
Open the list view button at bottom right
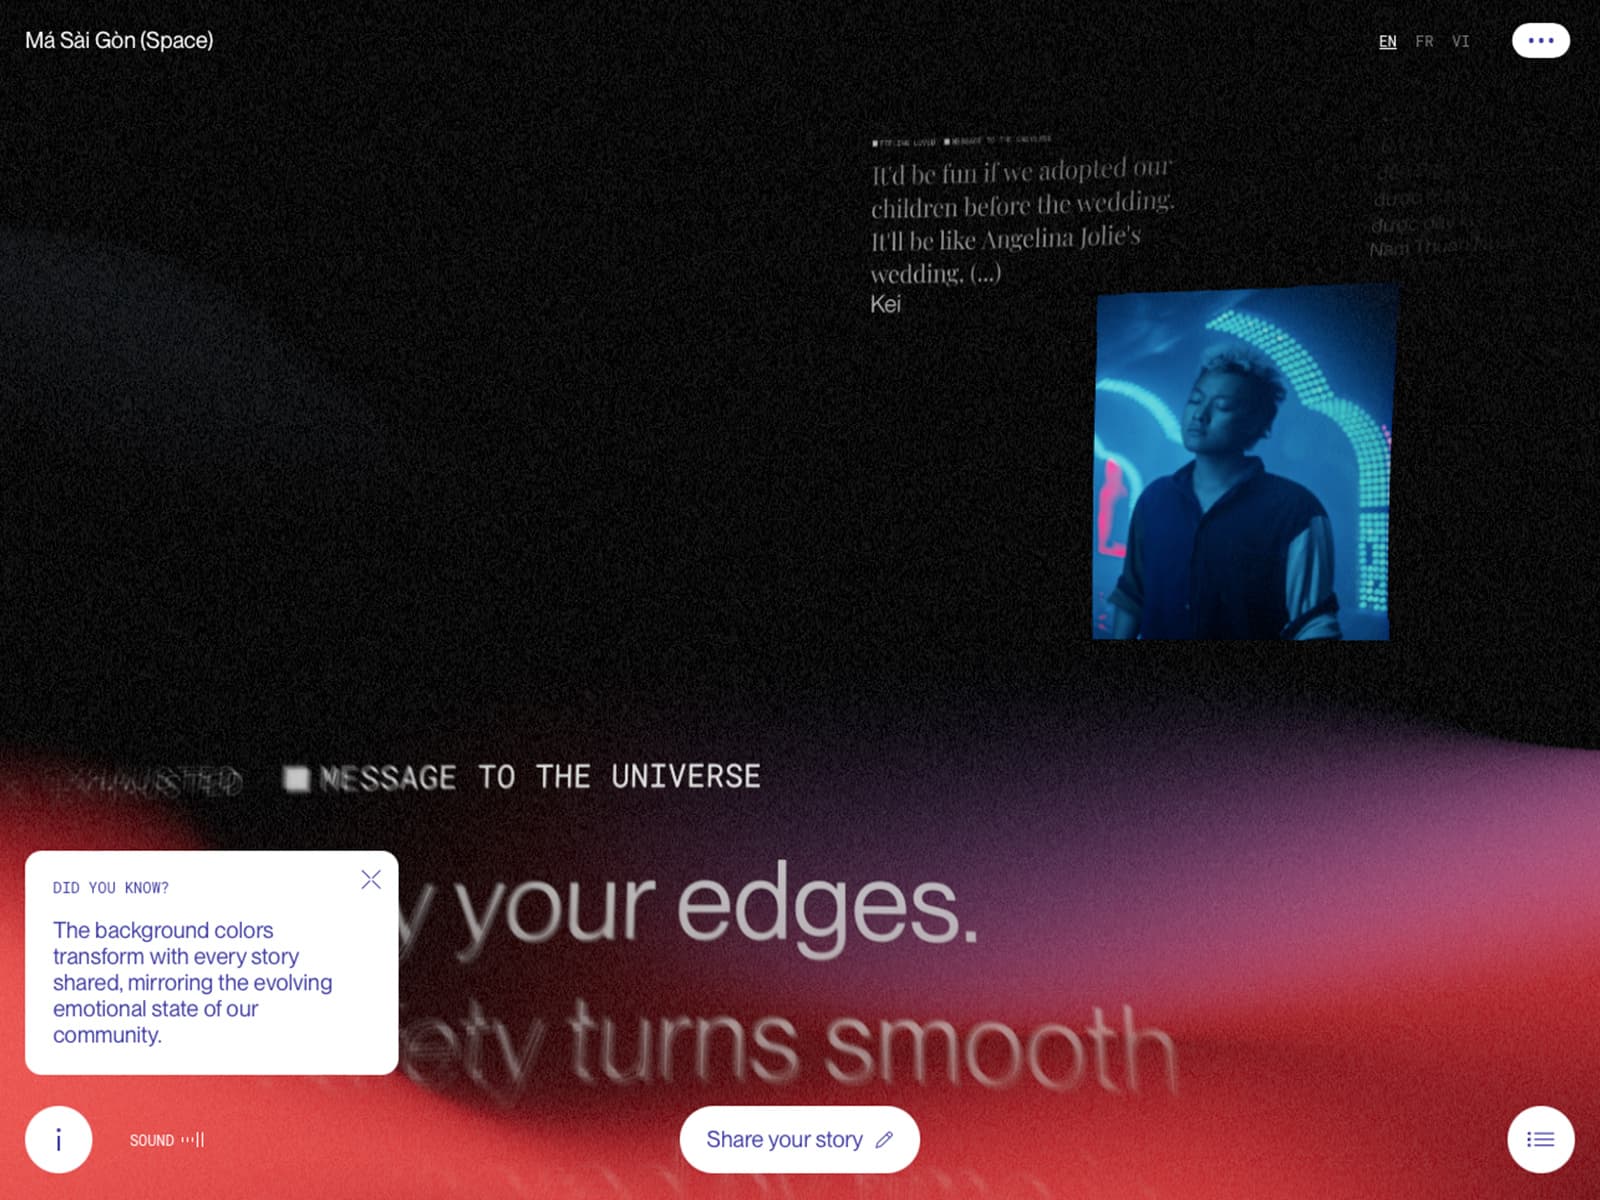click(x=1540, y=1139)
